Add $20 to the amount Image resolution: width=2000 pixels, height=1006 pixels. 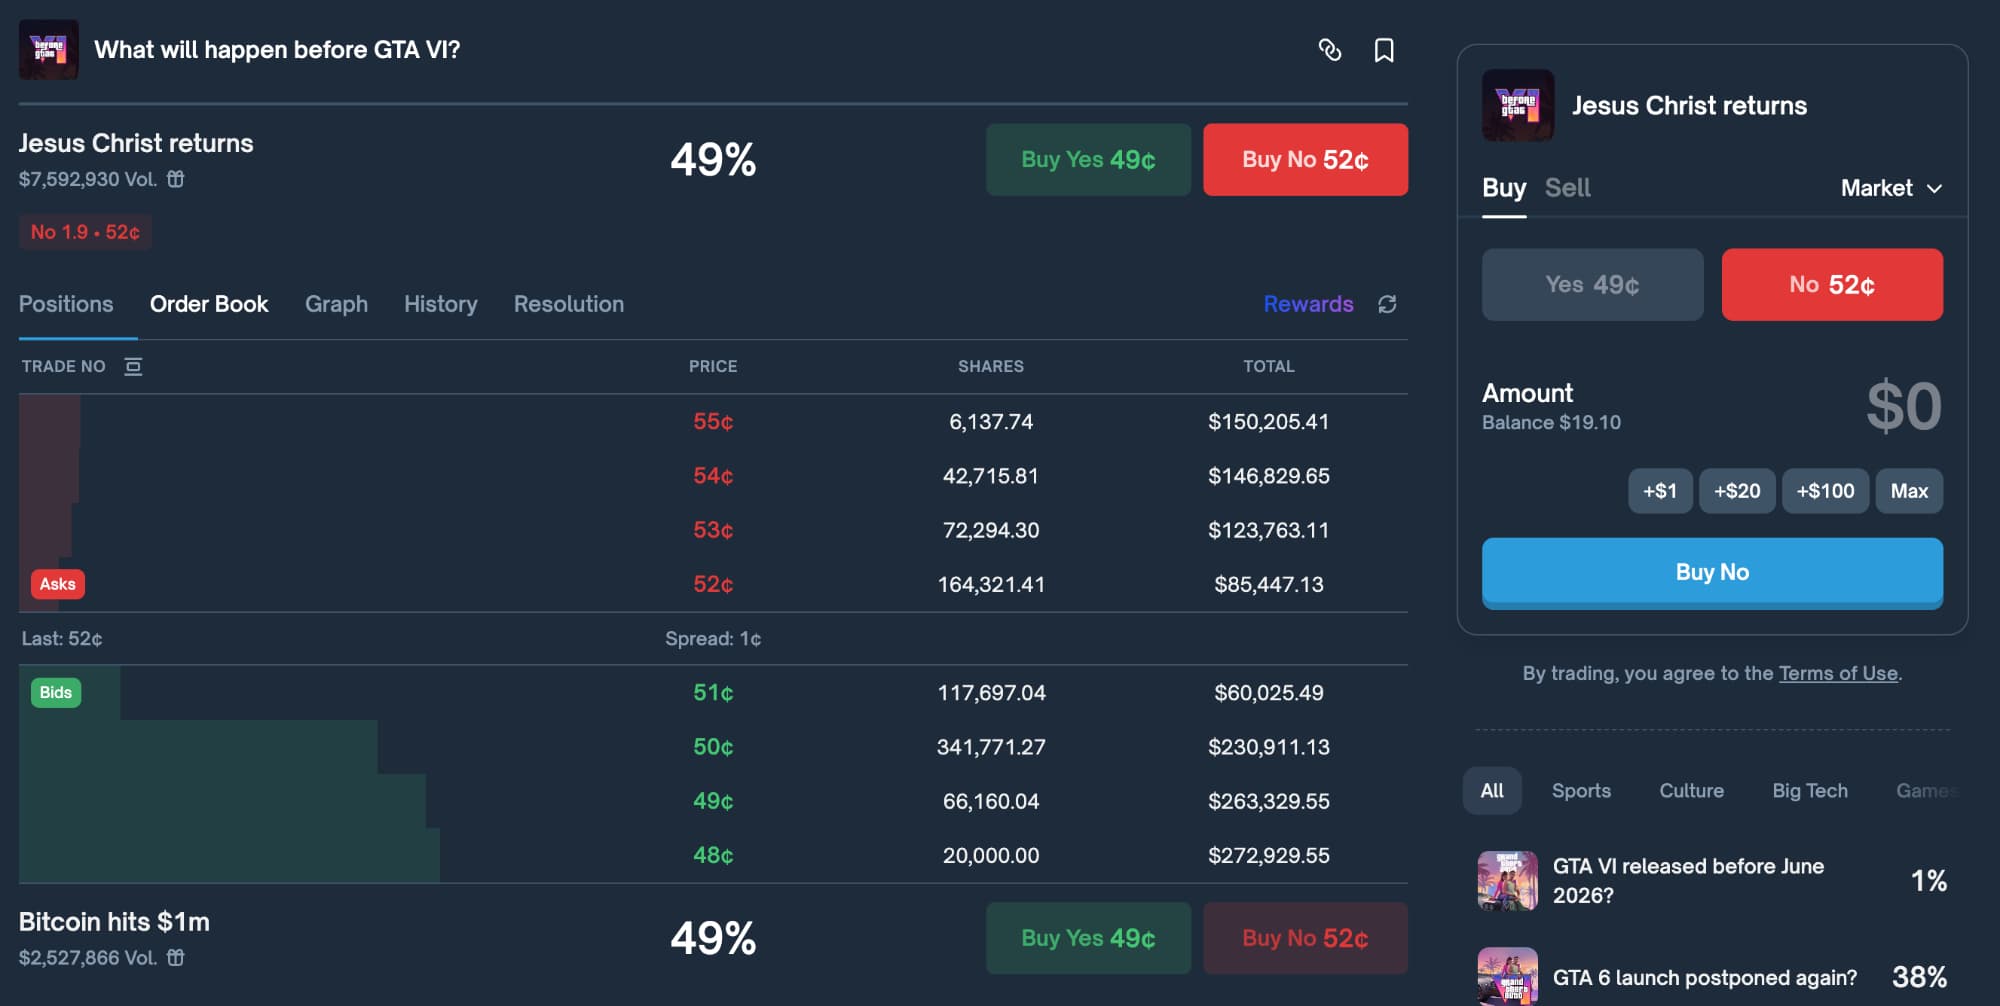pyautogui.click(x=1736, y=491)
